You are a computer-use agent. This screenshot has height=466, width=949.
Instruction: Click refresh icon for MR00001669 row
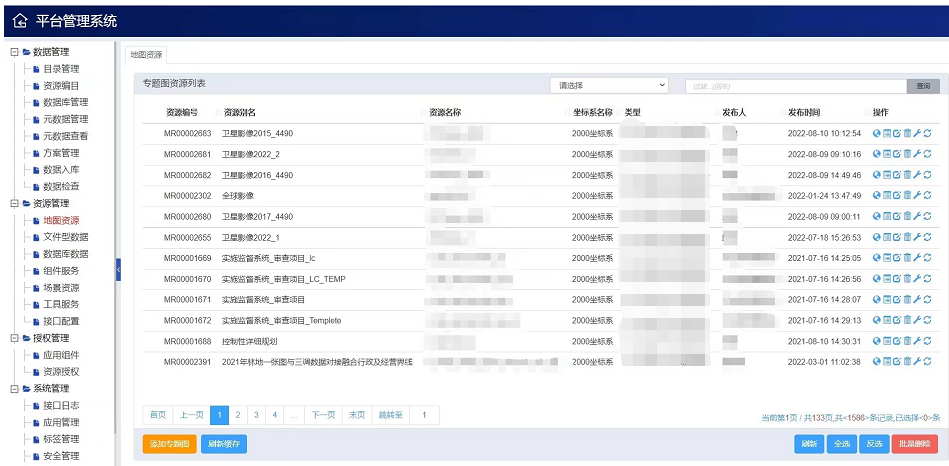click(x=927, y=258)
